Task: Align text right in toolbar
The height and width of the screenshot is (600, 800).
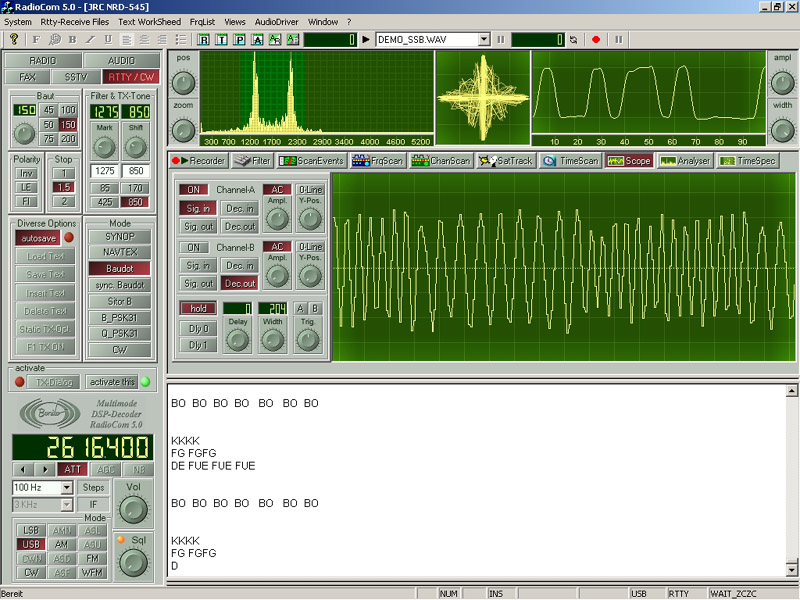Action: (162, 39)
